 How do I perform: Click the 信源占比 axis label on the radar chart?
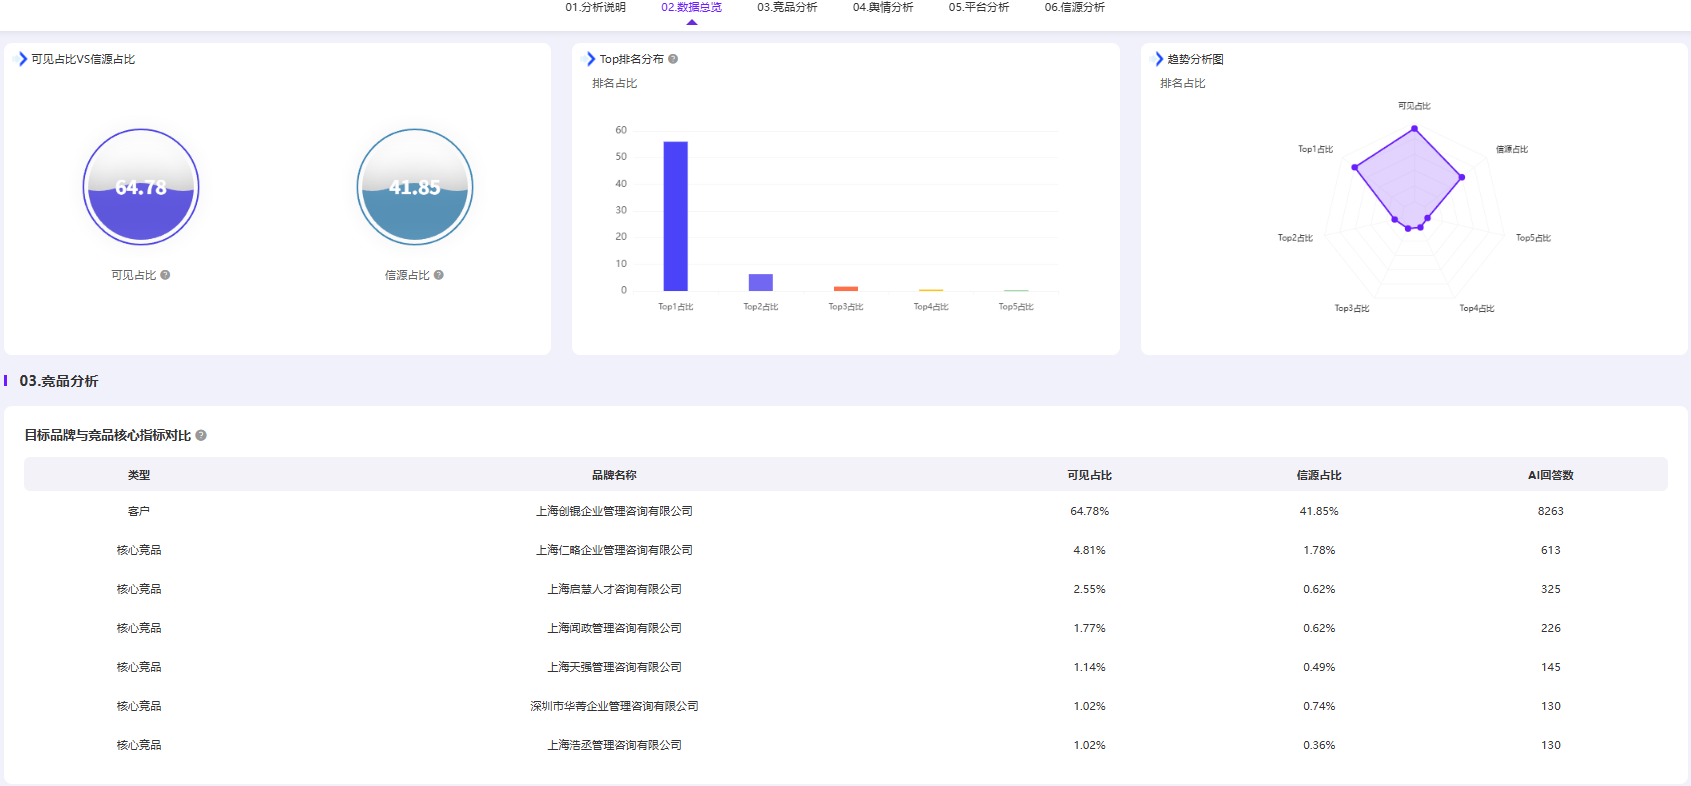tap(1512, 150)
